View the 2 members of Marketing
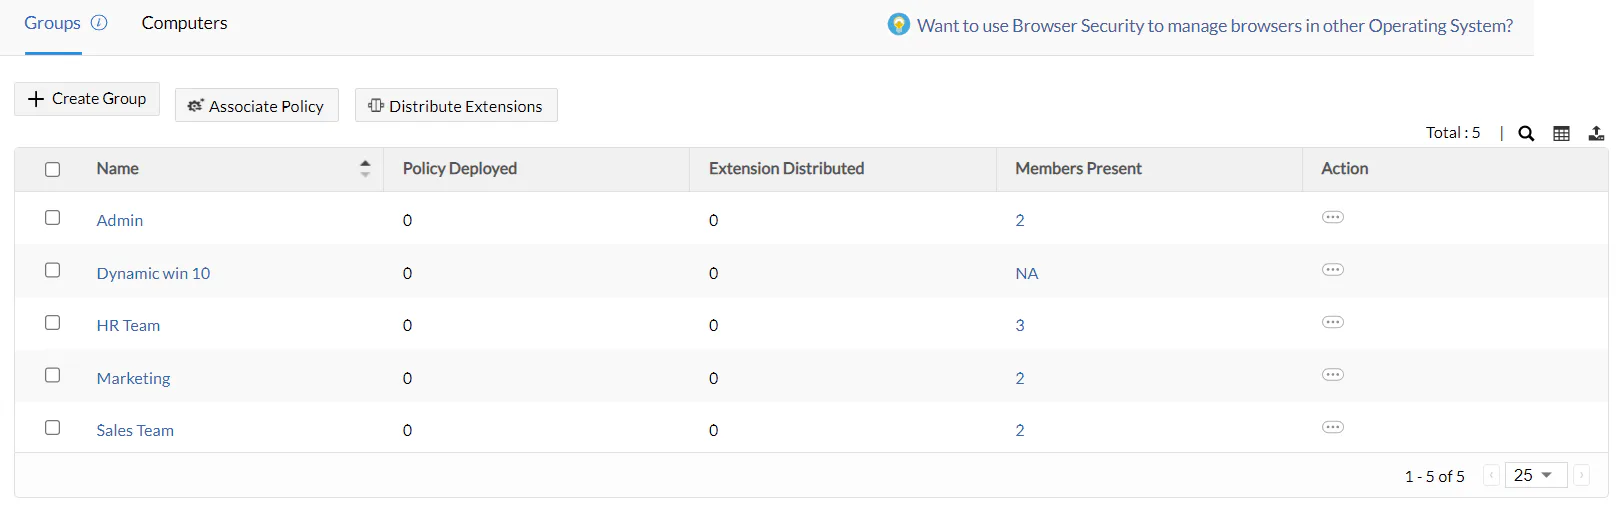The height and width of the screenshot is (506, 1620). [1020, 378]
